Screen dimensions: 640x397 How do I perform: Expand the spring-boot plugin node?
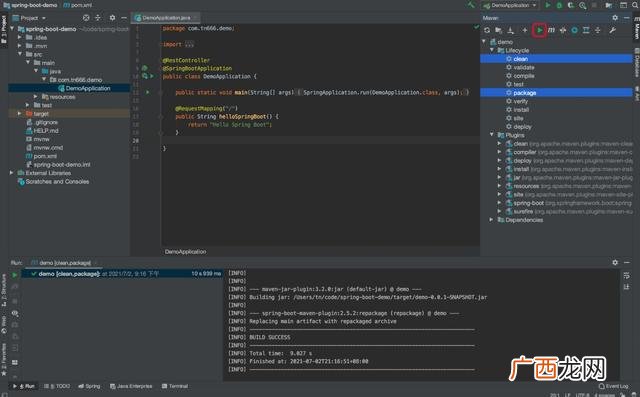click(500, 203)
